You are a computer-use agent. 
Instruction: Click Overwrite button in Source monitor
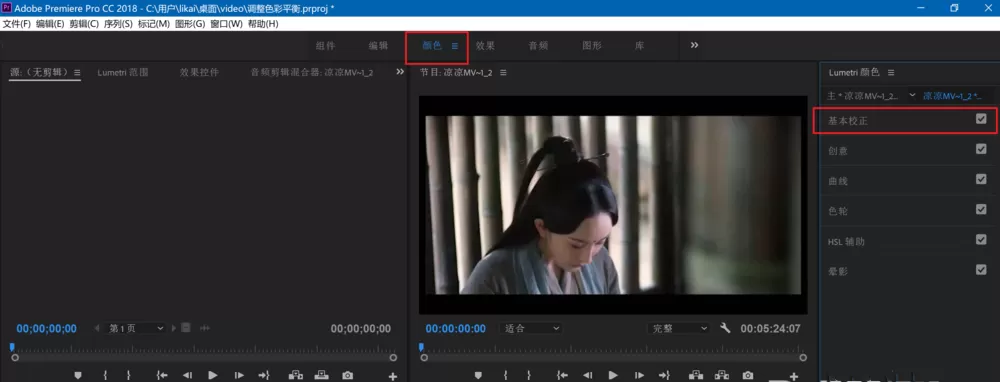321,376
